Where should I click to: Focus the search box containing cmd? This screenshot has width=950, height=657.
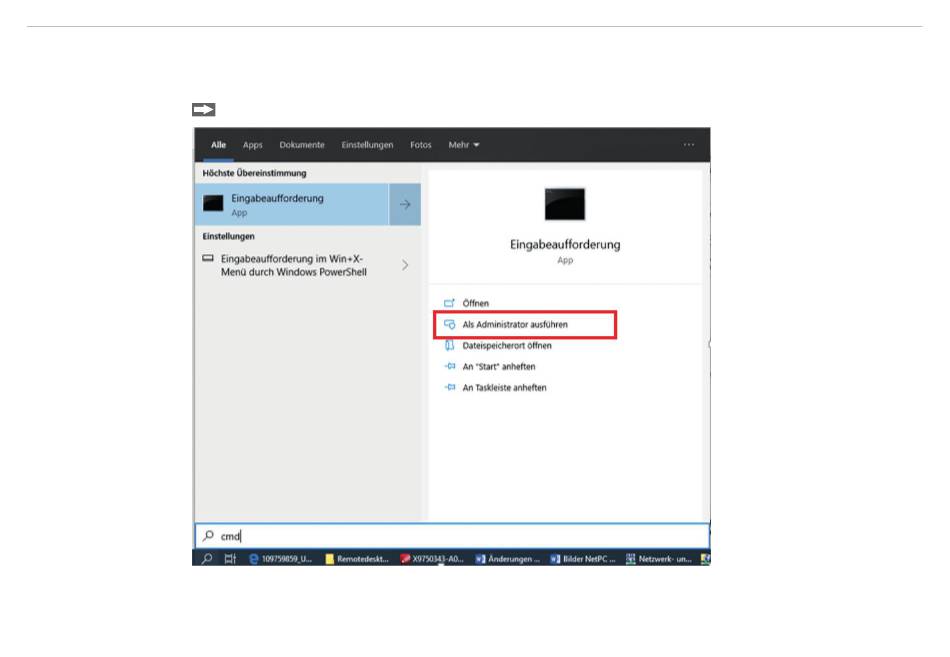tap(452, 536)
